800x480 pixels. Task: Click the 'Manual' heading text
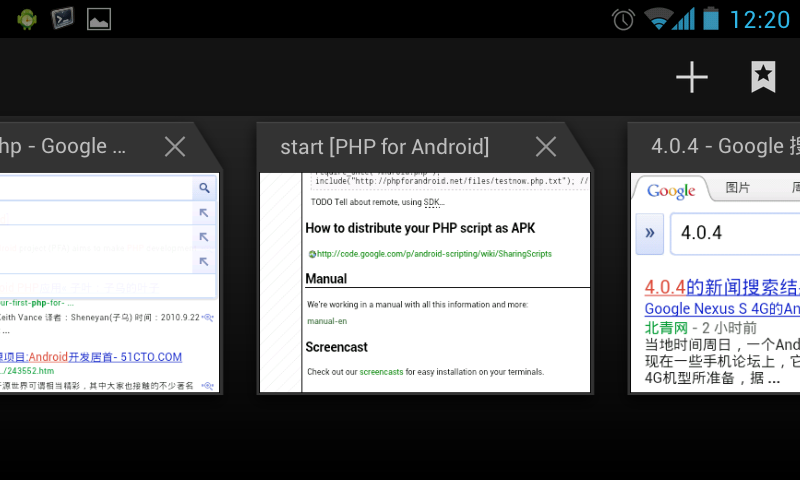click(326, 279)
